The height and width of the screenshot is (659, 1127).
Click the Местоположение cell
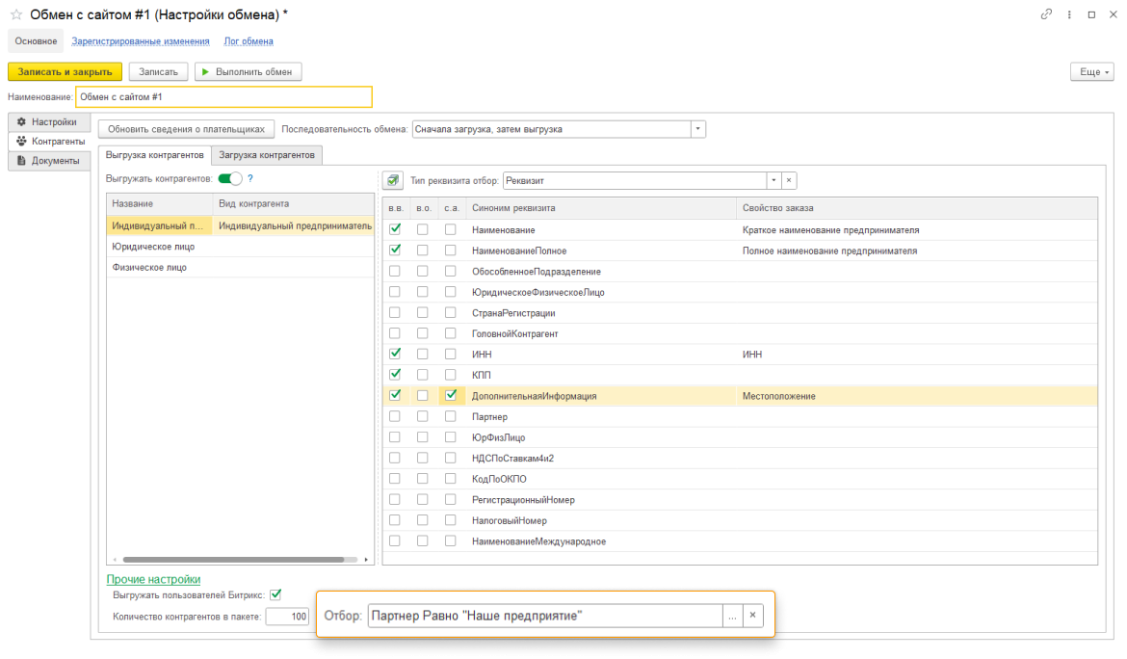click(x=917, y=396)
